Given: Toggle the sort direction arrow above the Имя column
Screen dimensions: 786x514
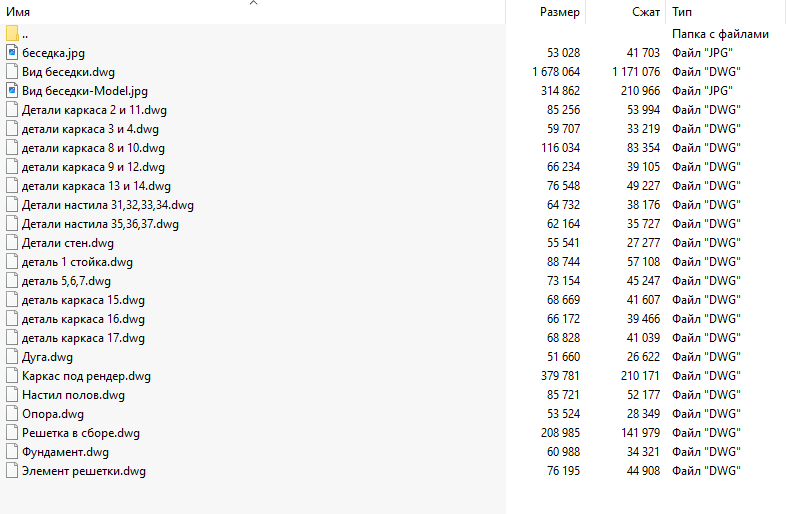Looking at the screenshot, I should click(254, 3).
